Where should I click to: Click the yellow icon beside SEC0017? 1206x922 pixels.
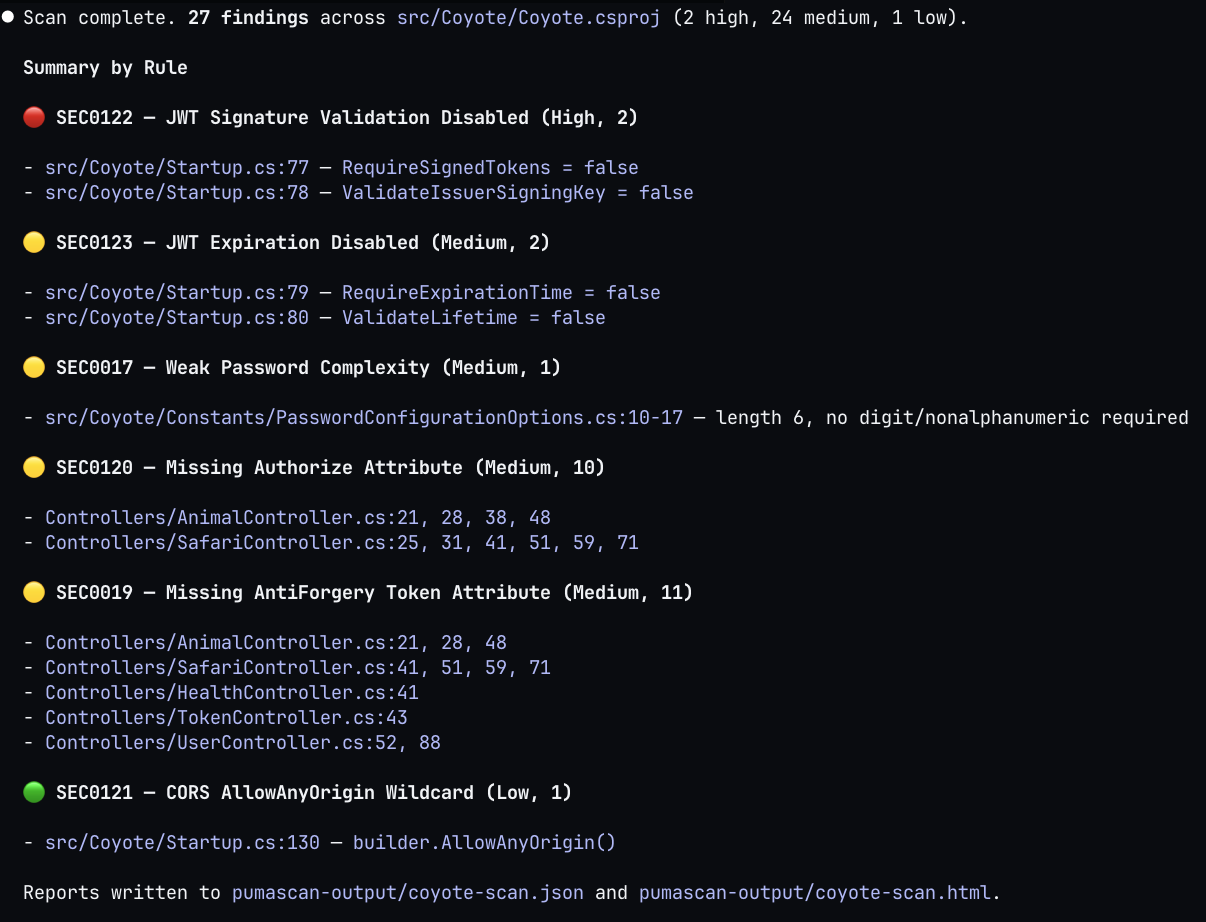pos(34,368)
